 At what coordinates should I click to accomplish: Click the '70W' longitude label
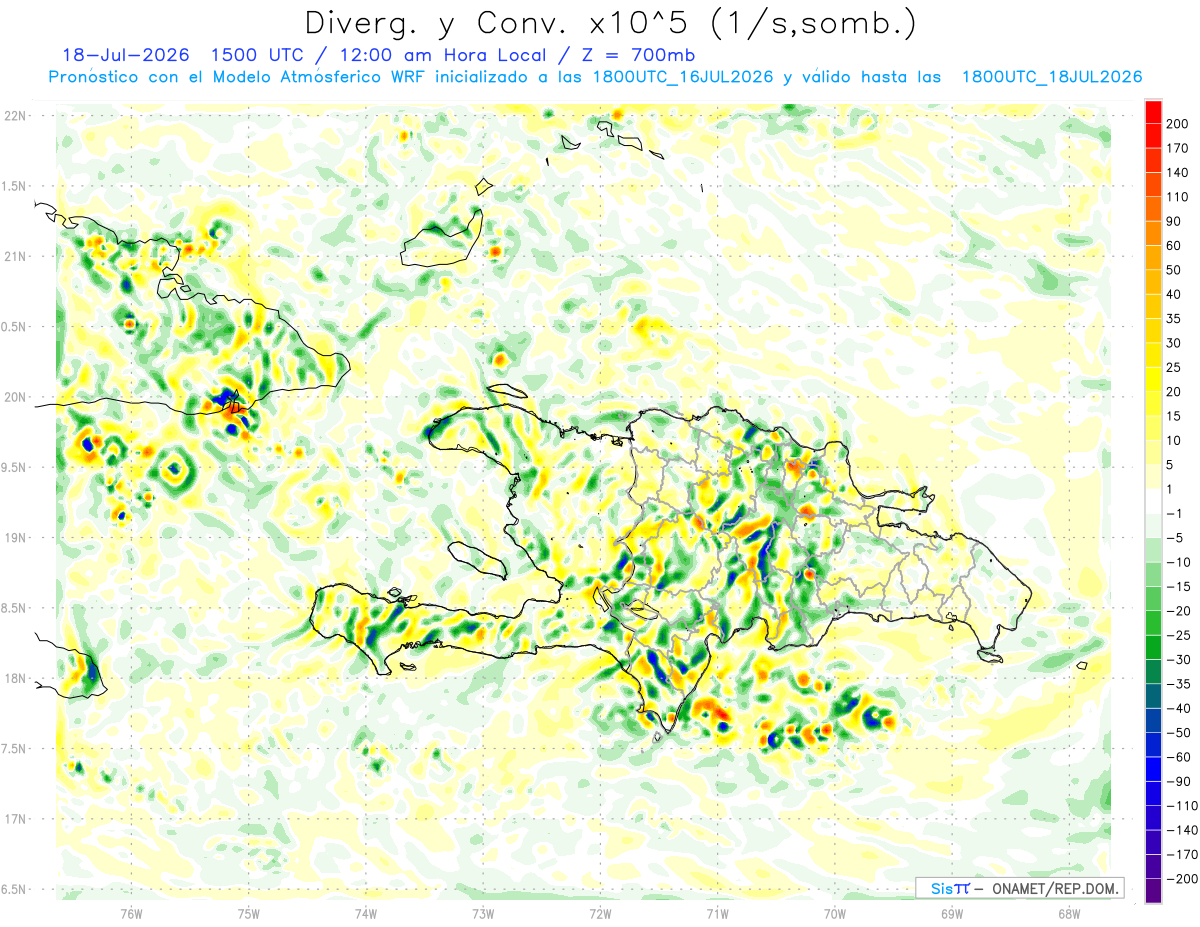click(835, 913)
